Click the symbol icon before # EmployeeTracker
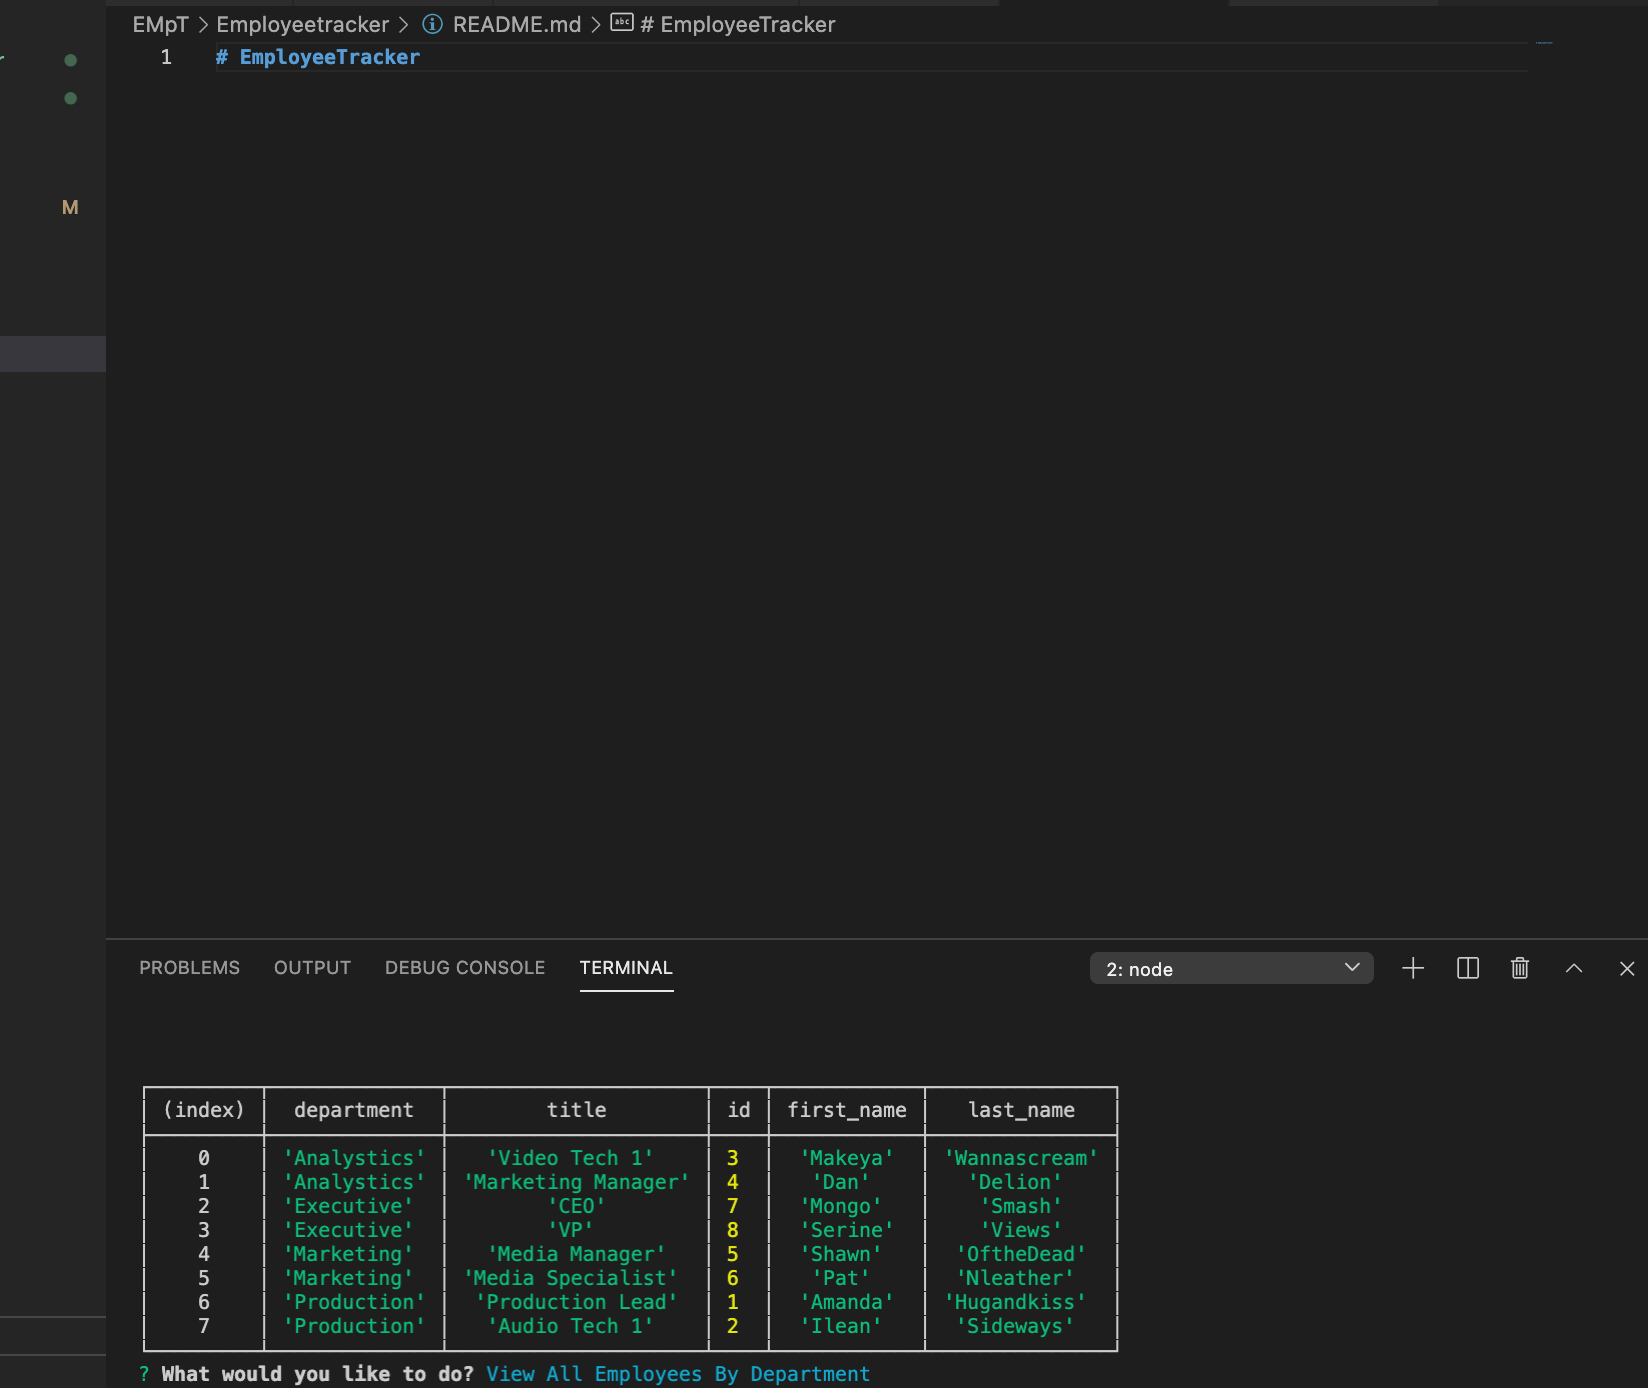Screen dimensions: 1648x1388 [x=622, y=23]
